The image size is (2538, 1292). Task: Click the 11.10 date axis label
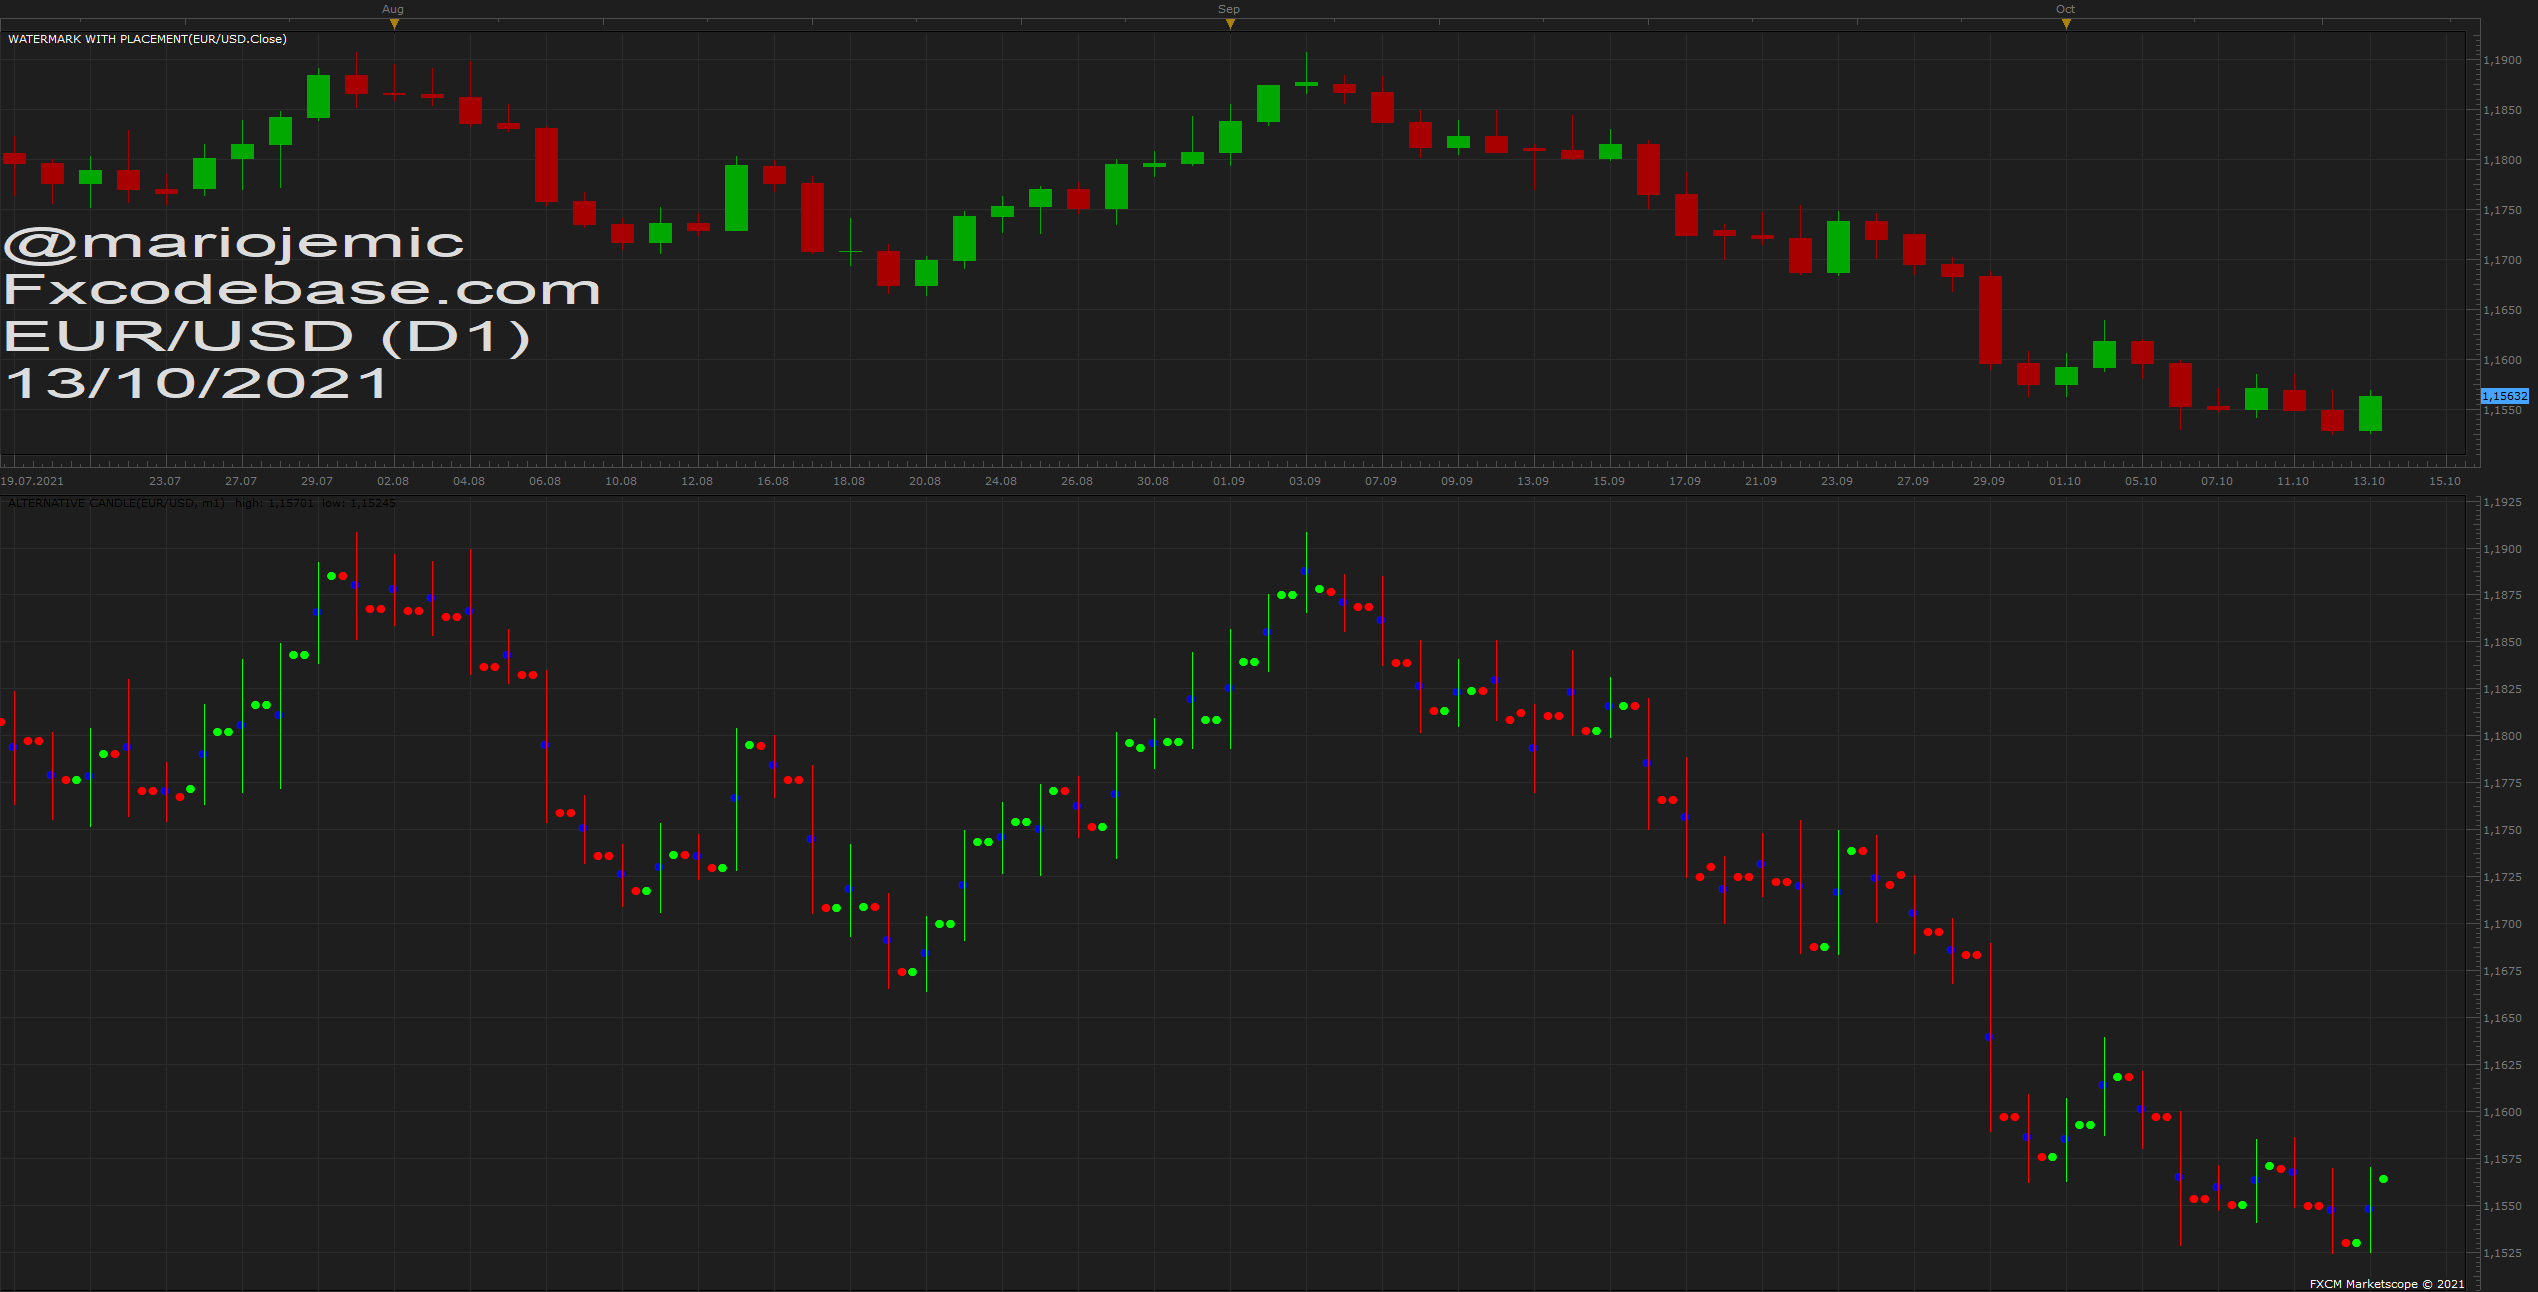click(x=2293, y=481)
